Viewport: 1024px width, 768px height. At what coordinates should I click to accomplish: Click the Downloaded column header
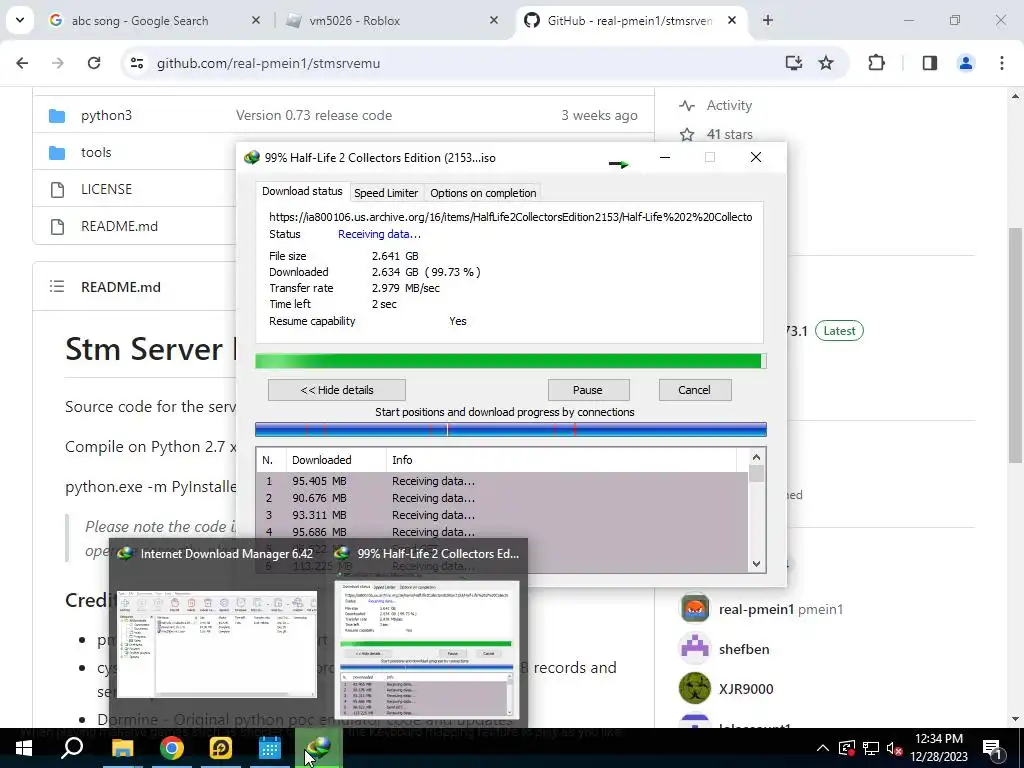pos(336,460)
